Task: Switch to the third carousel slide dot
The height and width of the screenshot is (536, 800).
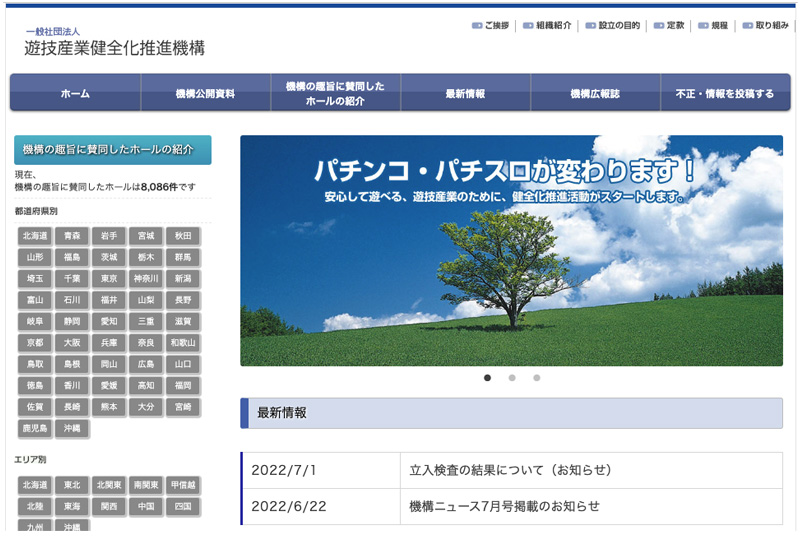Action: (x=536, y=378)
